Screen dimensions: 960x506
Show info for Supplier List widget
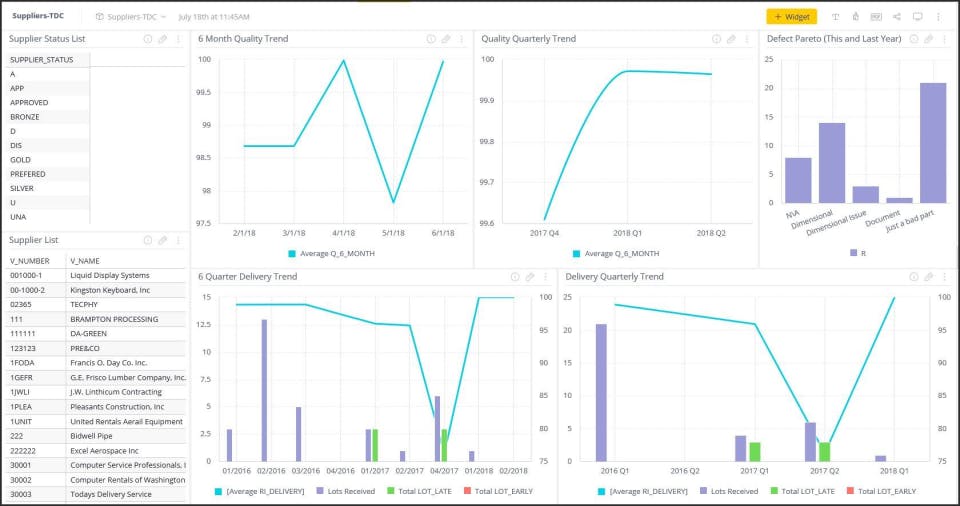148,240
